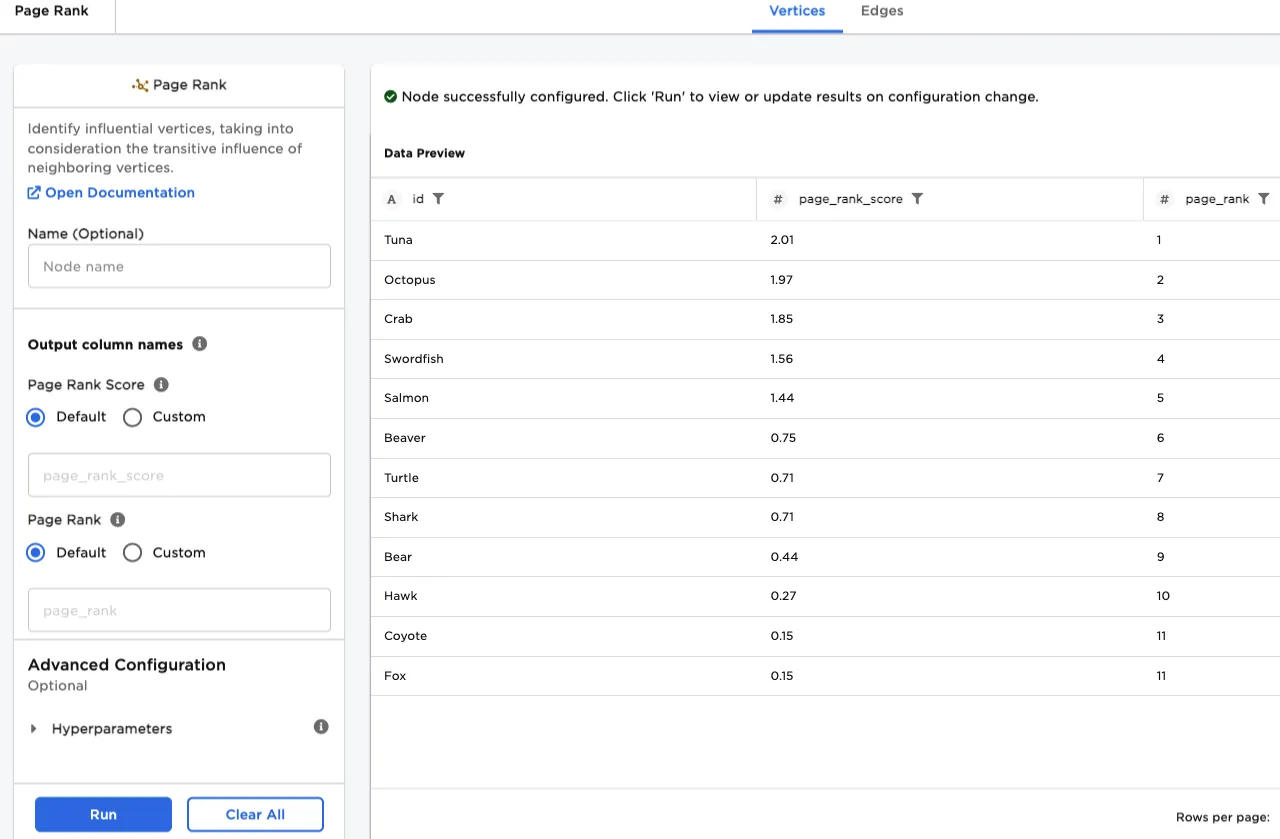Click the page_rank_score text field
This screenshot has width=1280, height=839.
coord(179,476)
